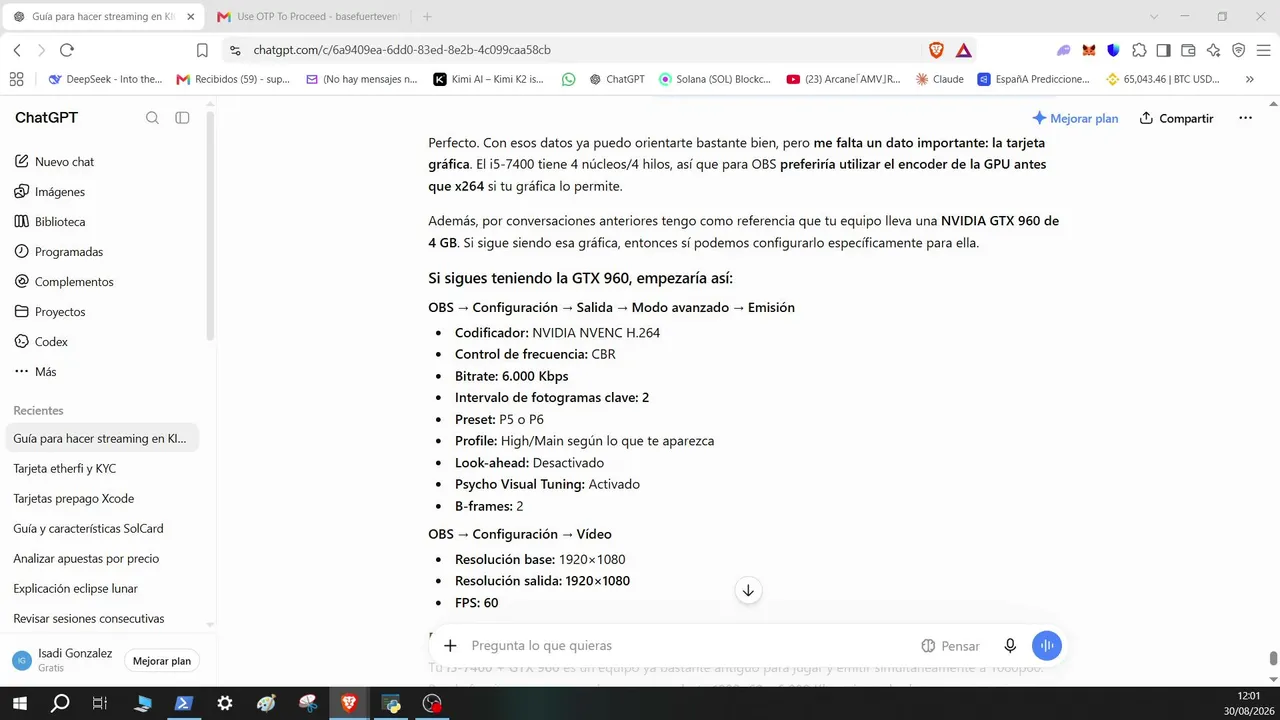
Task: Close the 'Guía para hacer streaming' tab
Action: click(191, 17)
